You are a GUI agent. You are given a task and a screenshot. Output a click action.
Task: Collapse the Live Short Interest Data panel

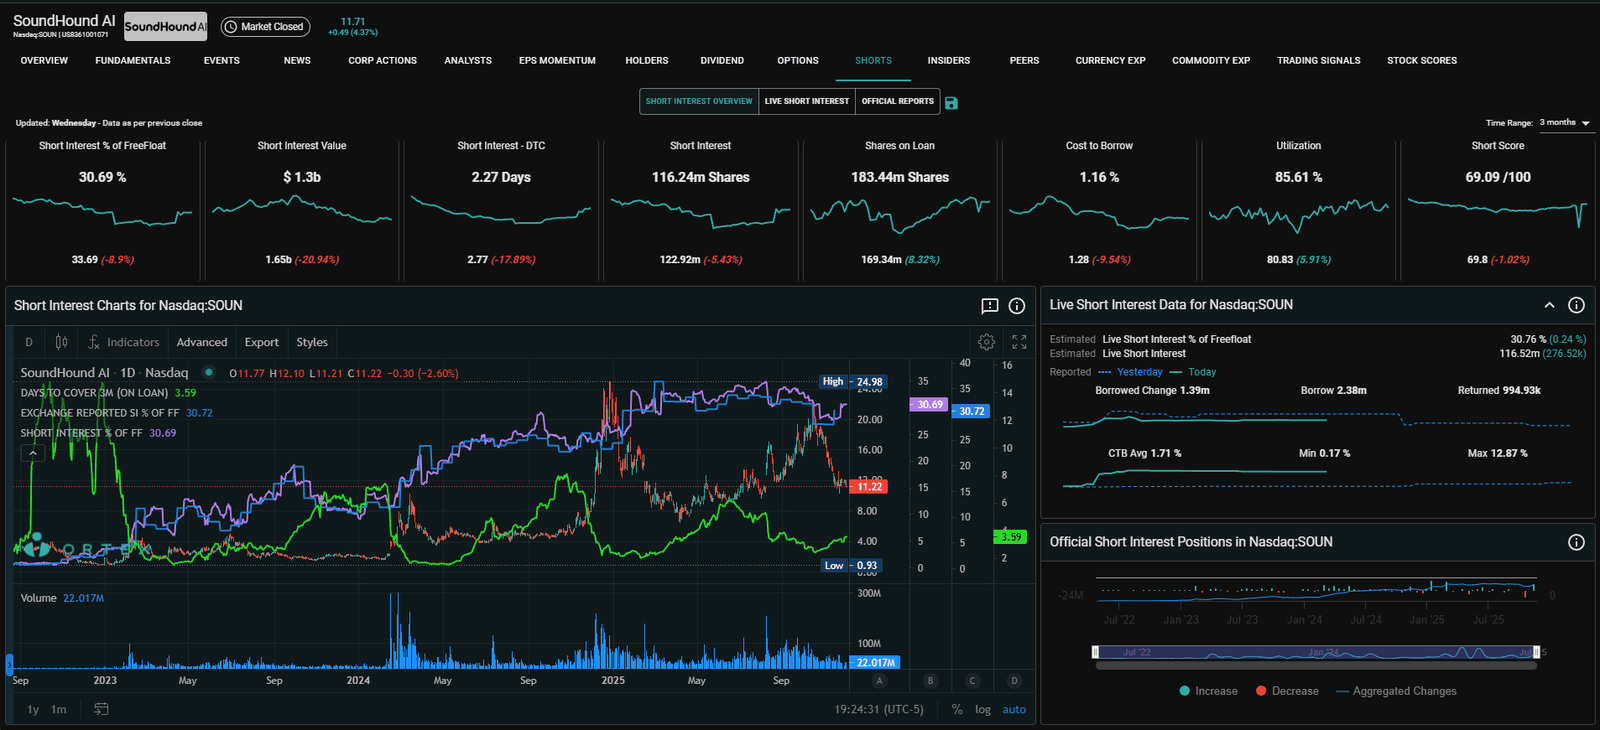pos(1549,305)
